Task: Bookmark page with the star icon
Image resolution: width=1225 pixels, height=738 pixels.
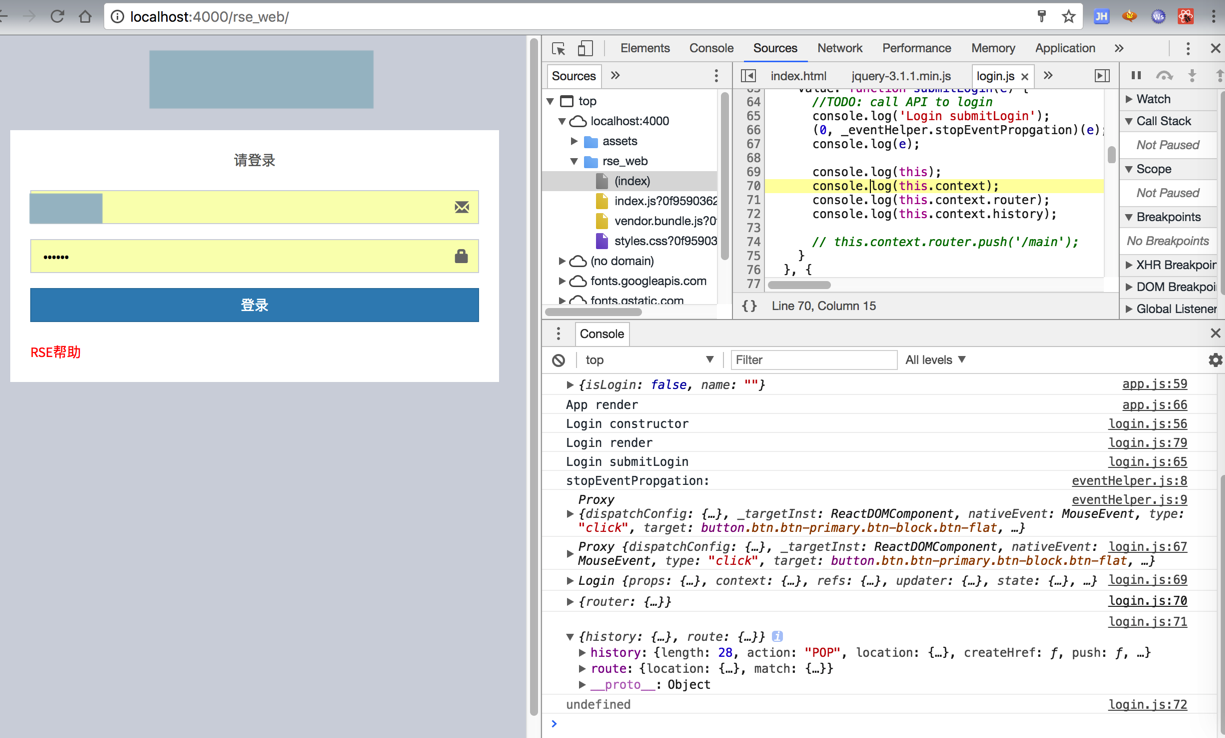Action: (1069, 16)
